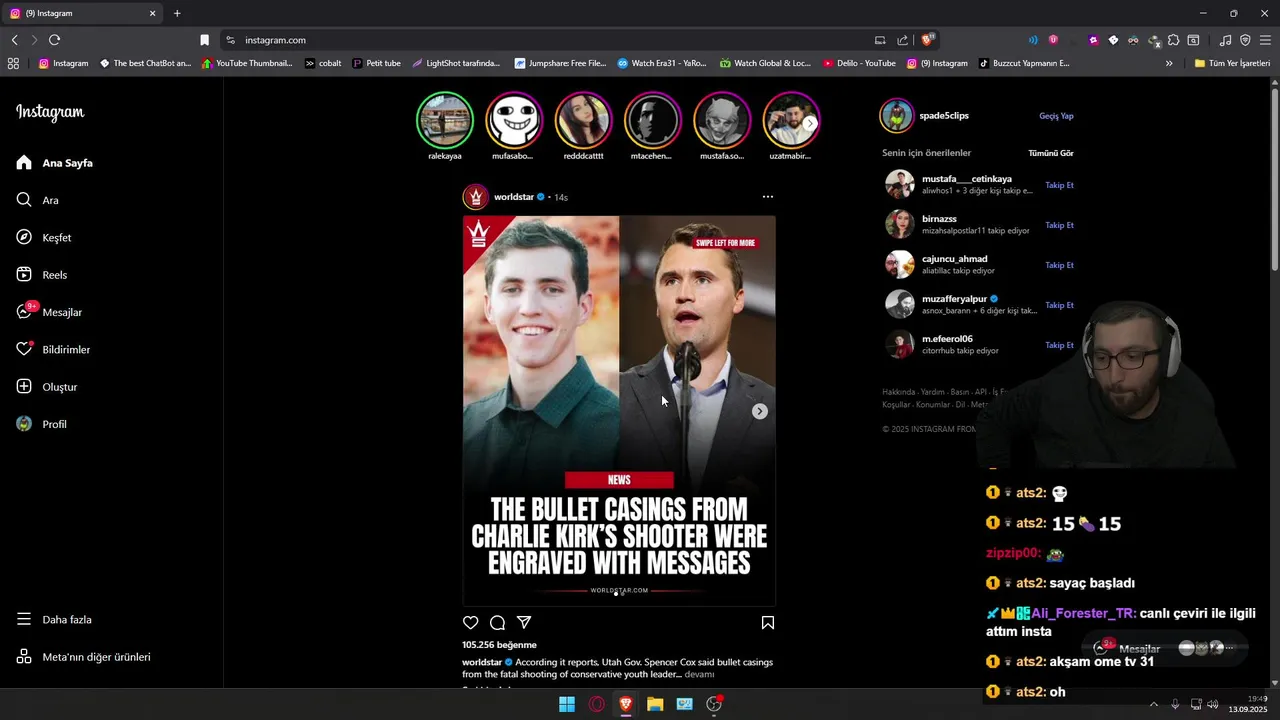Click the Instagram logo
Screen dimensions: 1280x720
[50, 112]
